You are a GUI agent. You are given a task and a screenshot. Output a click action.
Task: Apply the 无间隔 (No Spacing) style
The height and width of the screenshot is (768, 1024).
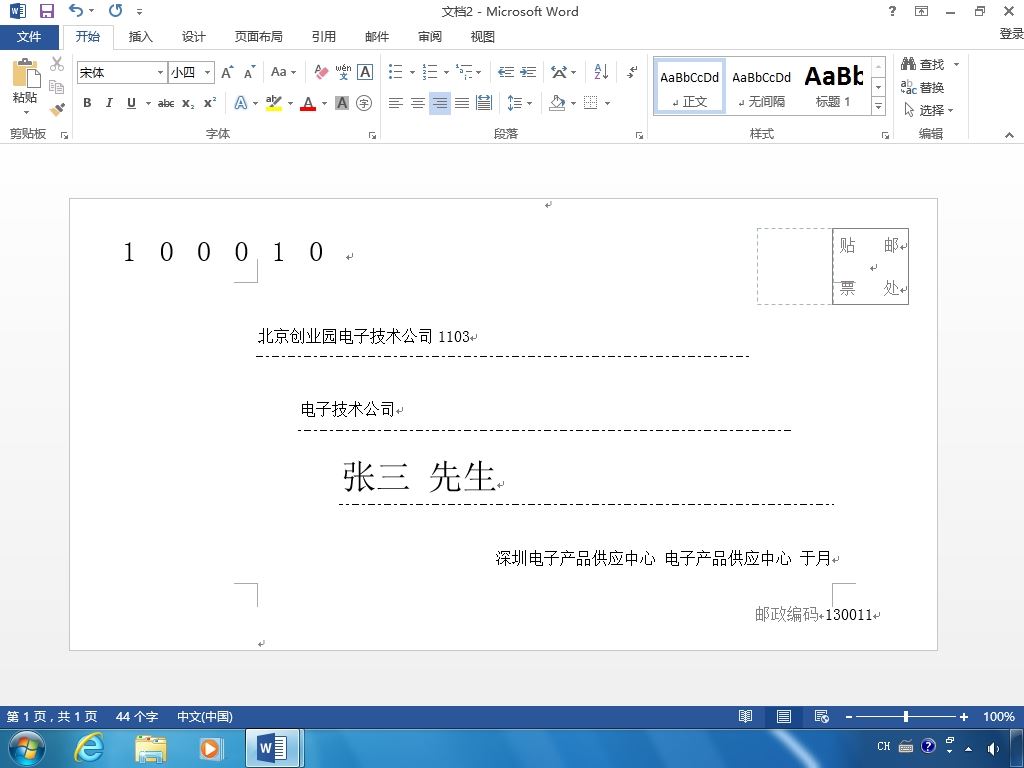(761, 87)
